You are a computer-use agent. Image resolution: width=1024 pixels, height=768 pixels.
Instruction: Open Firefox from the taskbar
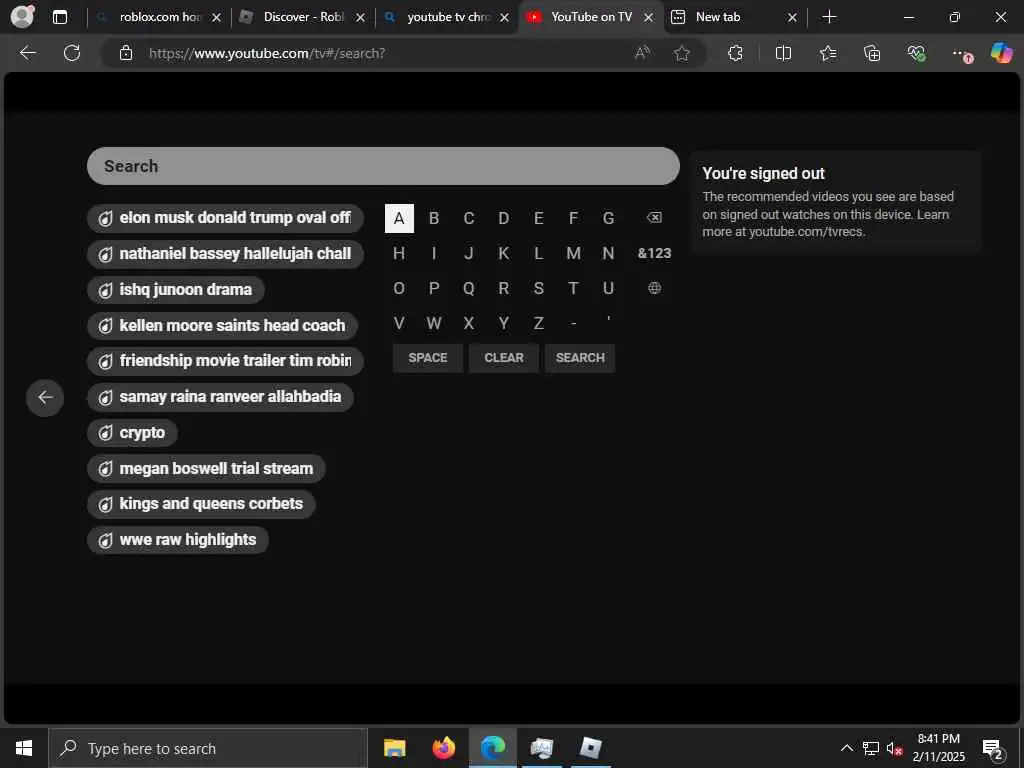(x=443, y=748)
